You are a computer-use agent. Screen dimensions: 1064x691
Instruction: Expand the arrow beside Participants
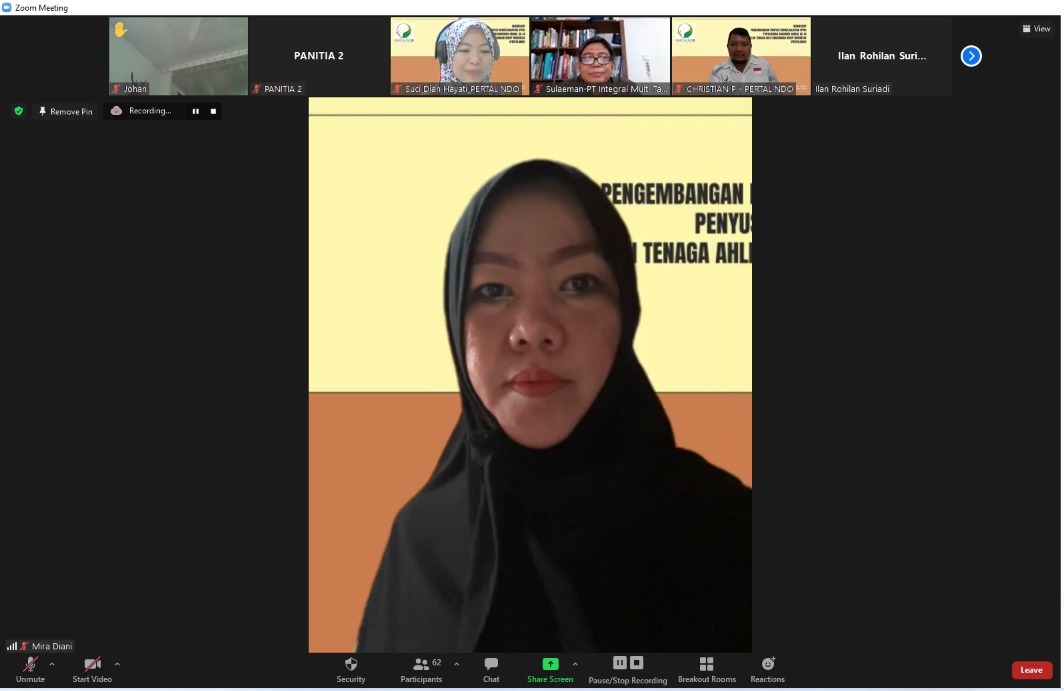tap(457, 664)
